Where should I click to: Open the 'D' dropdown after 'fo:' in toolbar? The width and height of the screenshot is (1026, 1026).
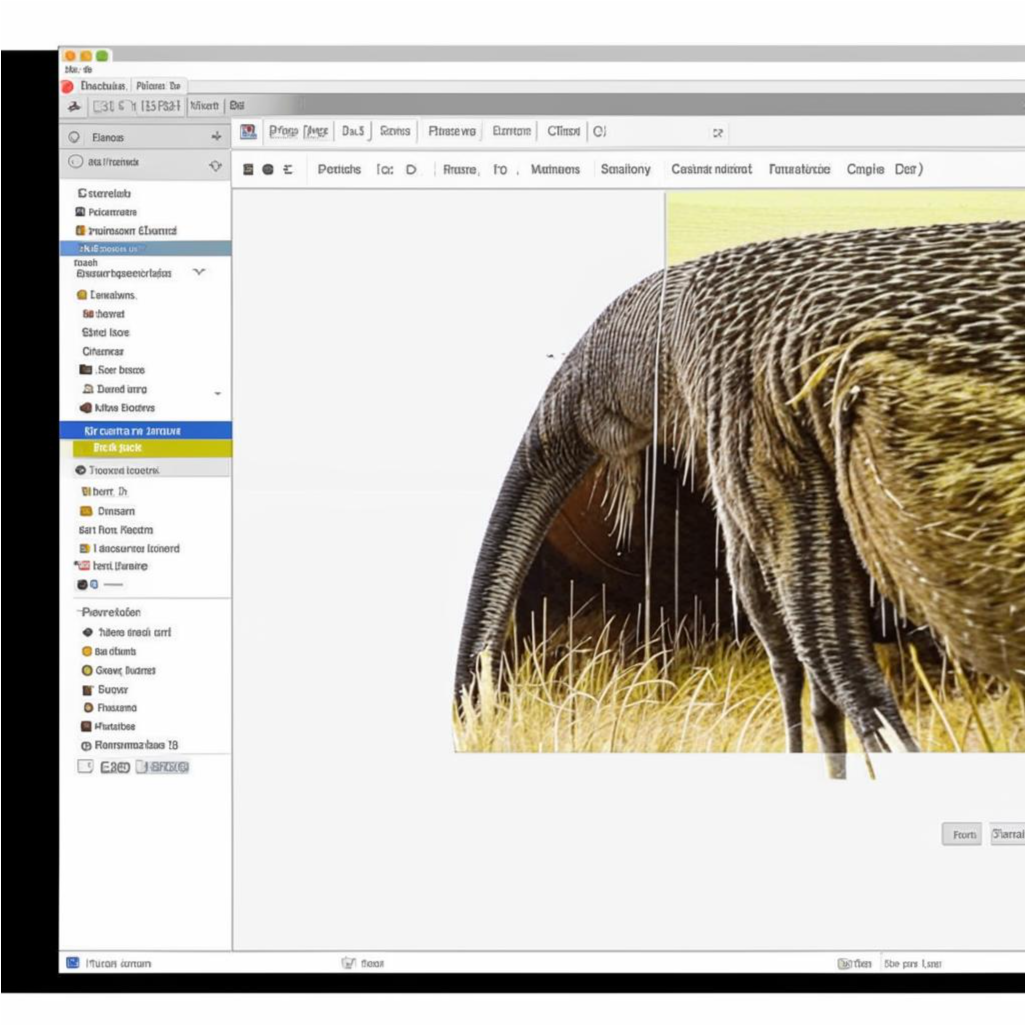point(411,169)
